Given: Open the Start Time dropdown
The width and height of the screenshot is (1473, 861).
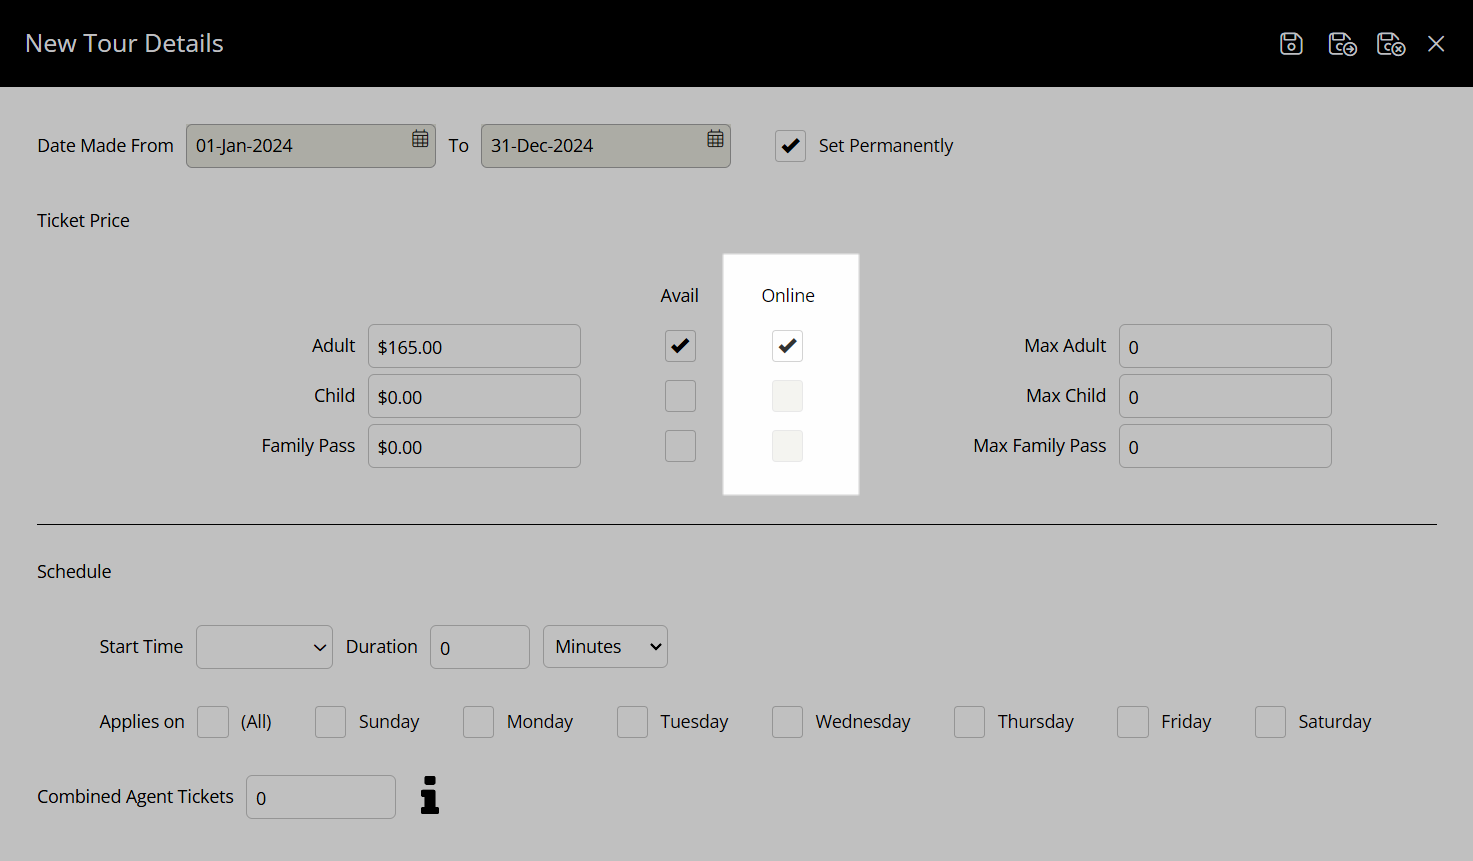Looking at the screenshot, I should point(264,647).
